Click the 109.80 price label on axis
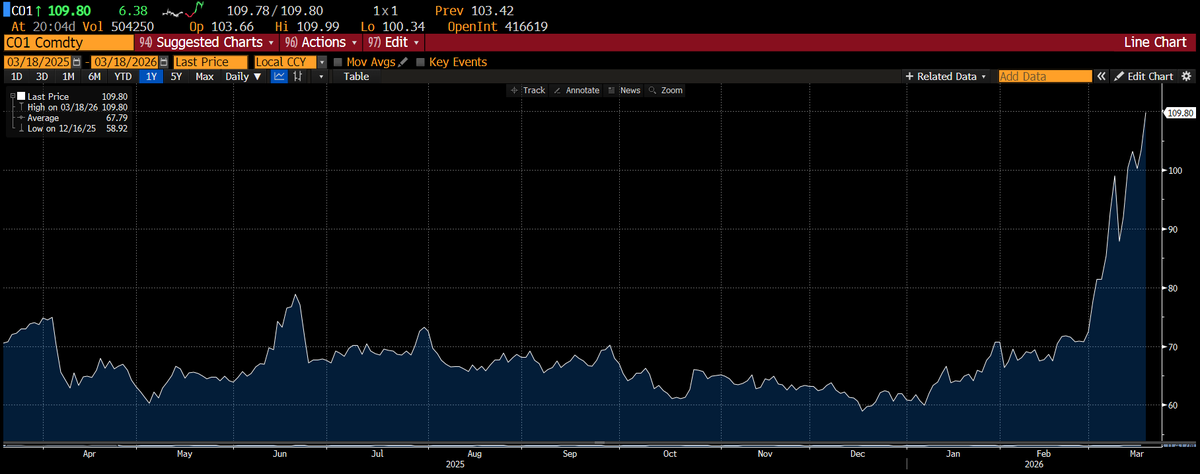The image size is (1200, 474). coord(1181,113)
